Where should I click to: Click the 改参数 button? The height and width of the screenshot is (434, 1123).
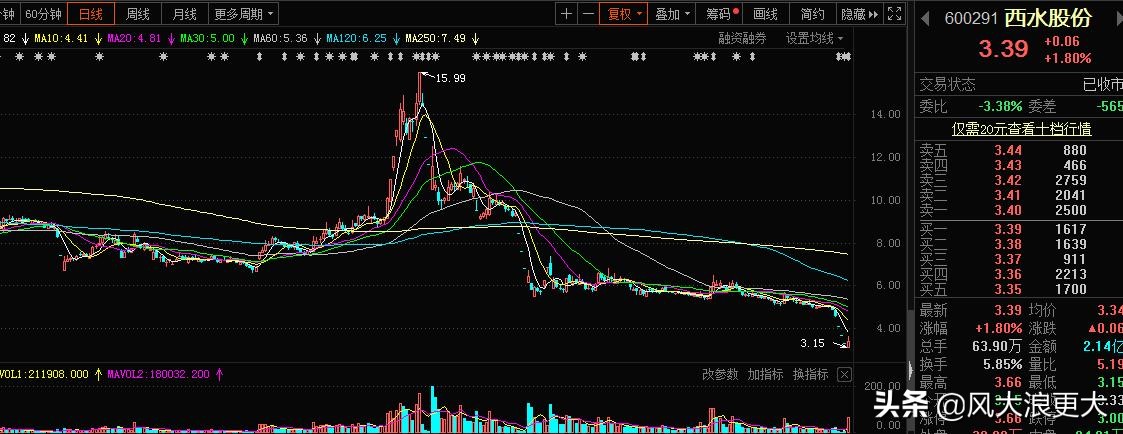(720, 375)
